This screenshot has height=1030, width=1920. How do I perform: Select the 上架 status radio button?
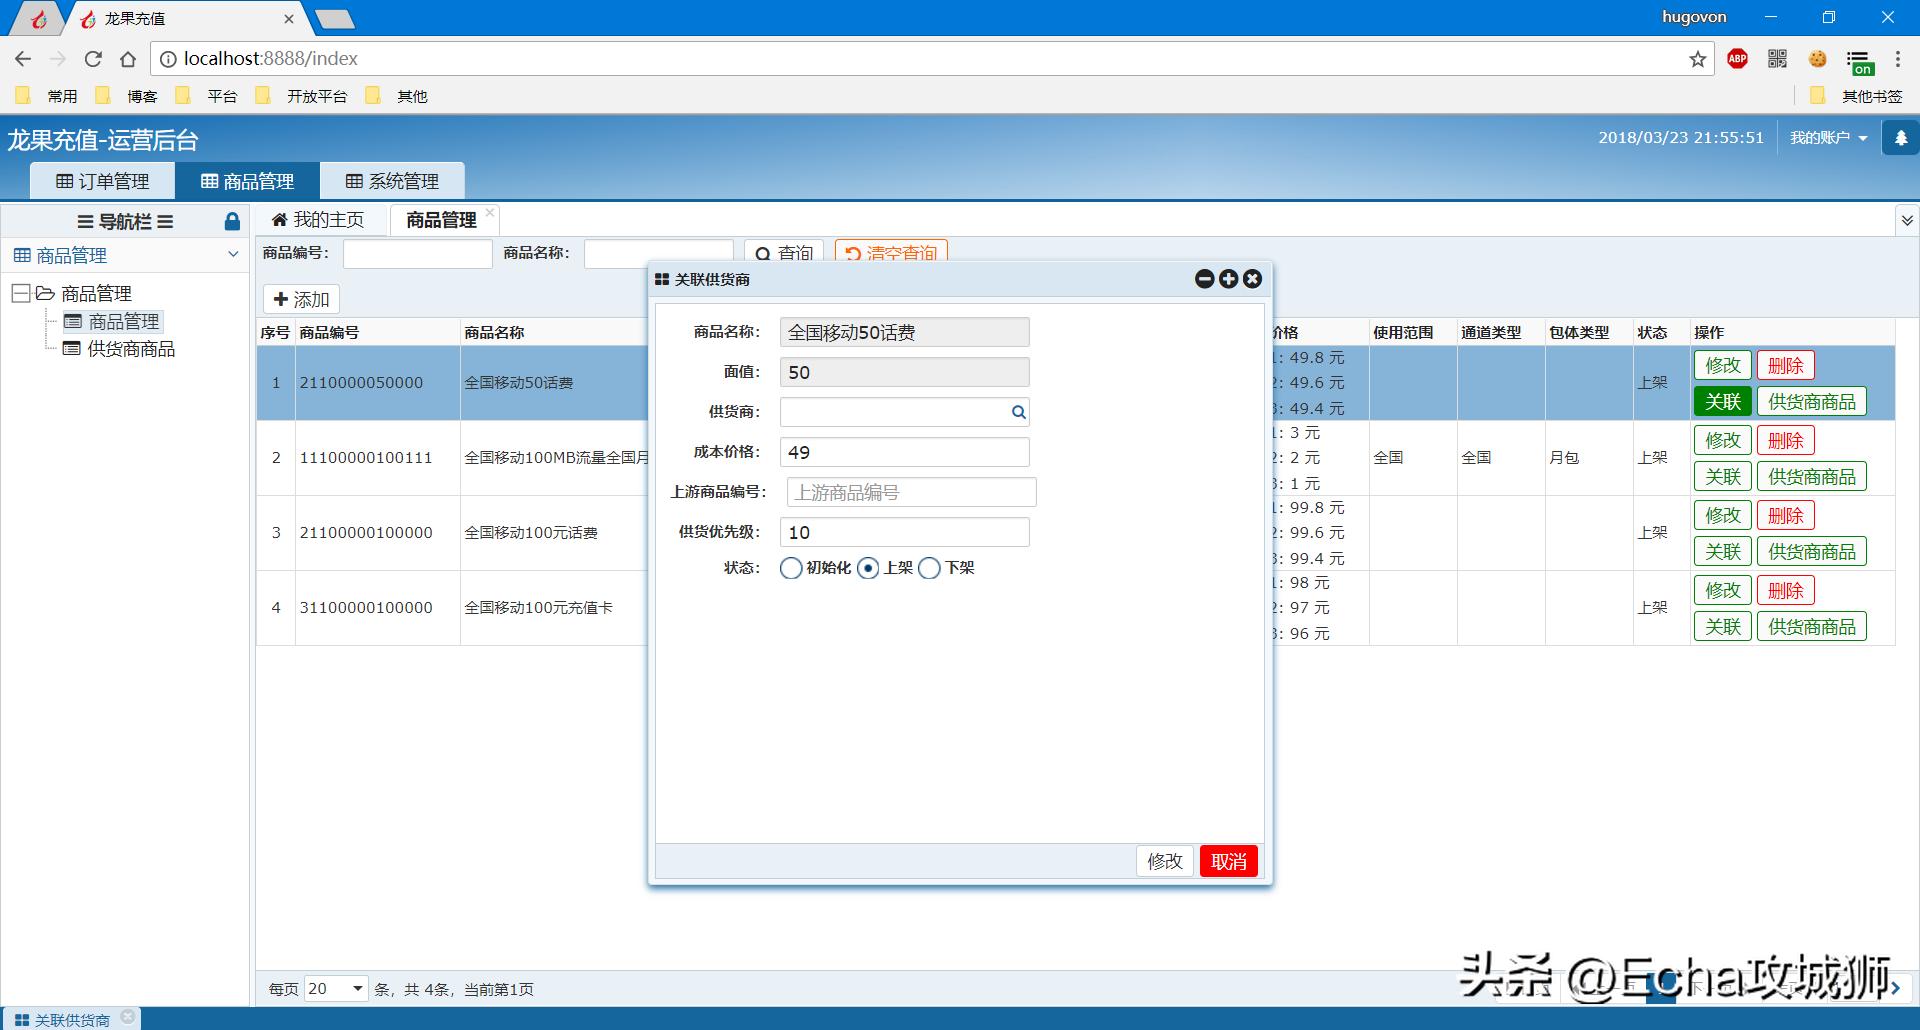(x=868, y=568)
